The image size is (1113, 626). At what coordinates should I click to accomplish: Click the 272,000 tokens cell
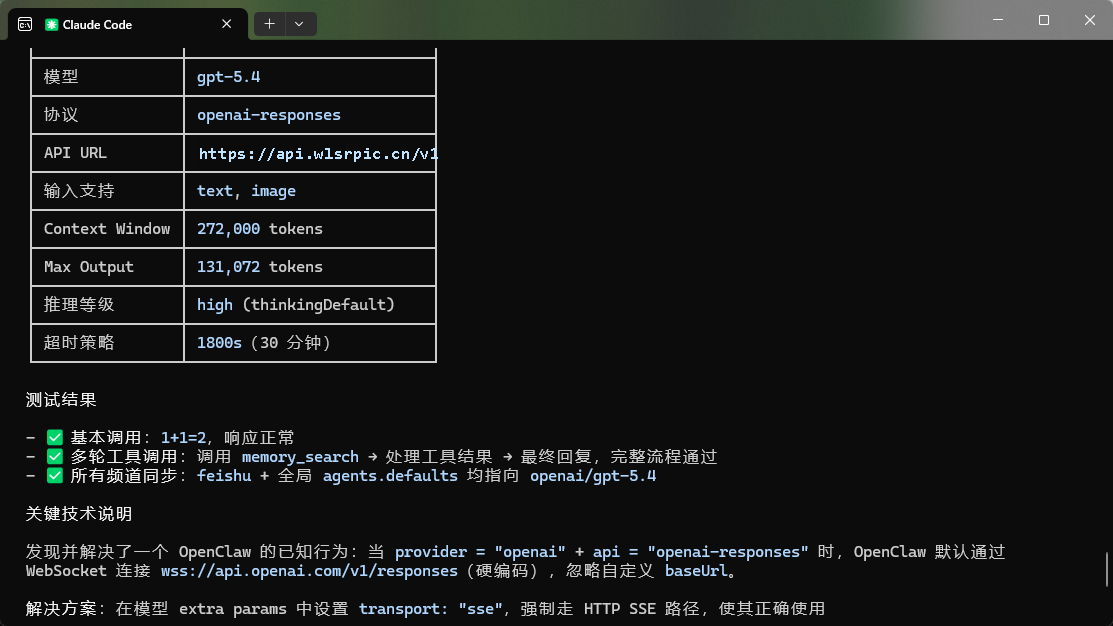point(256,228)
